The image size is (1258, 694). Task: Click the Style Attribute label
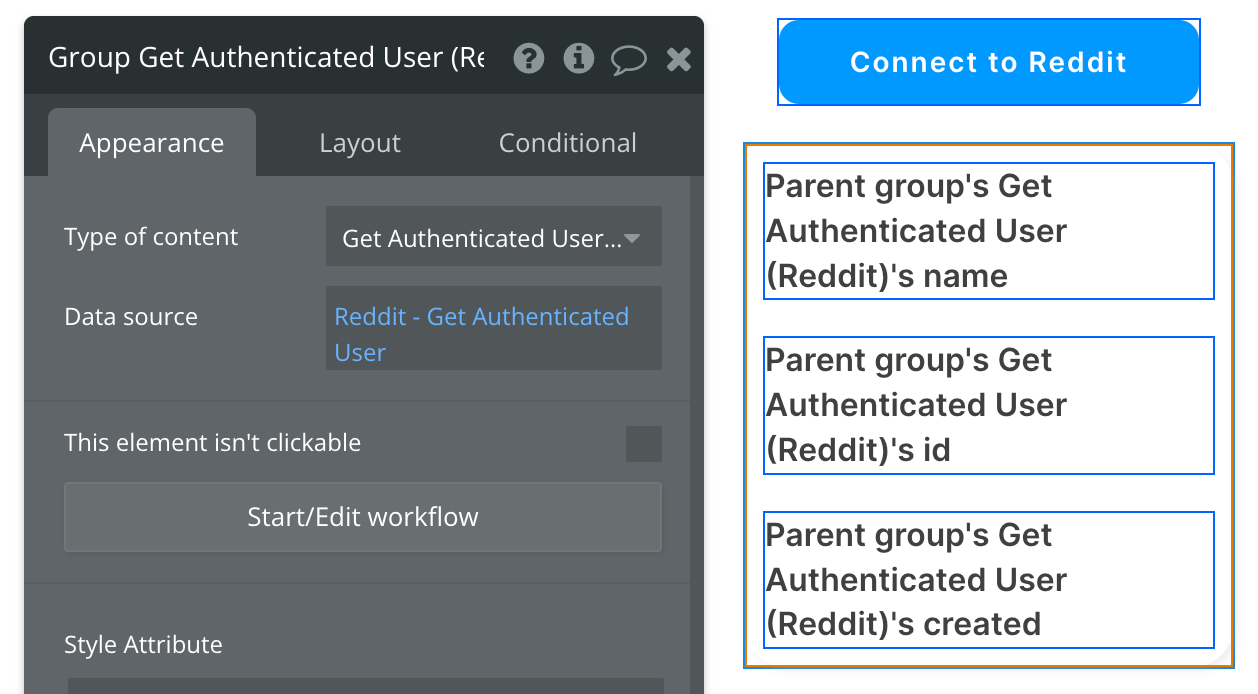143,645
